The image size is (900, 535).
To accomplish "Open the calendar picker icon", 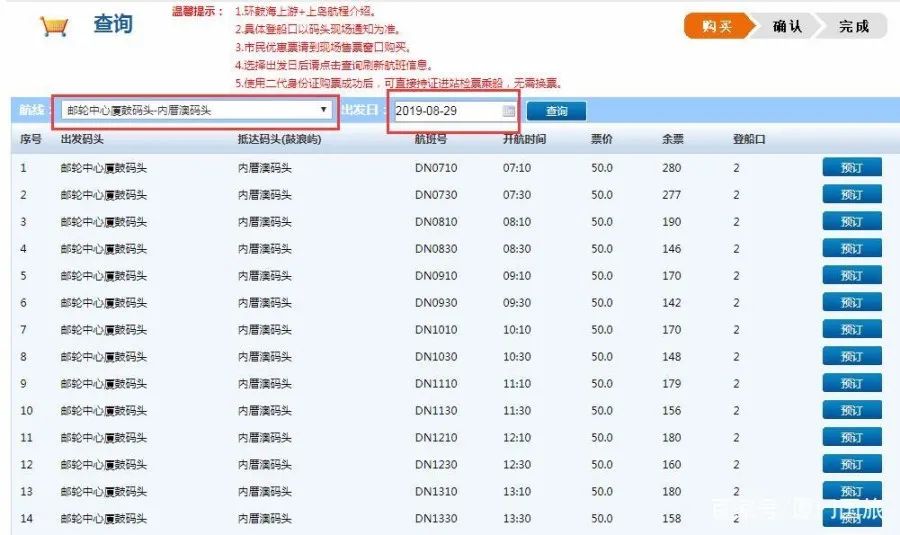I will (x=509, y=111).
